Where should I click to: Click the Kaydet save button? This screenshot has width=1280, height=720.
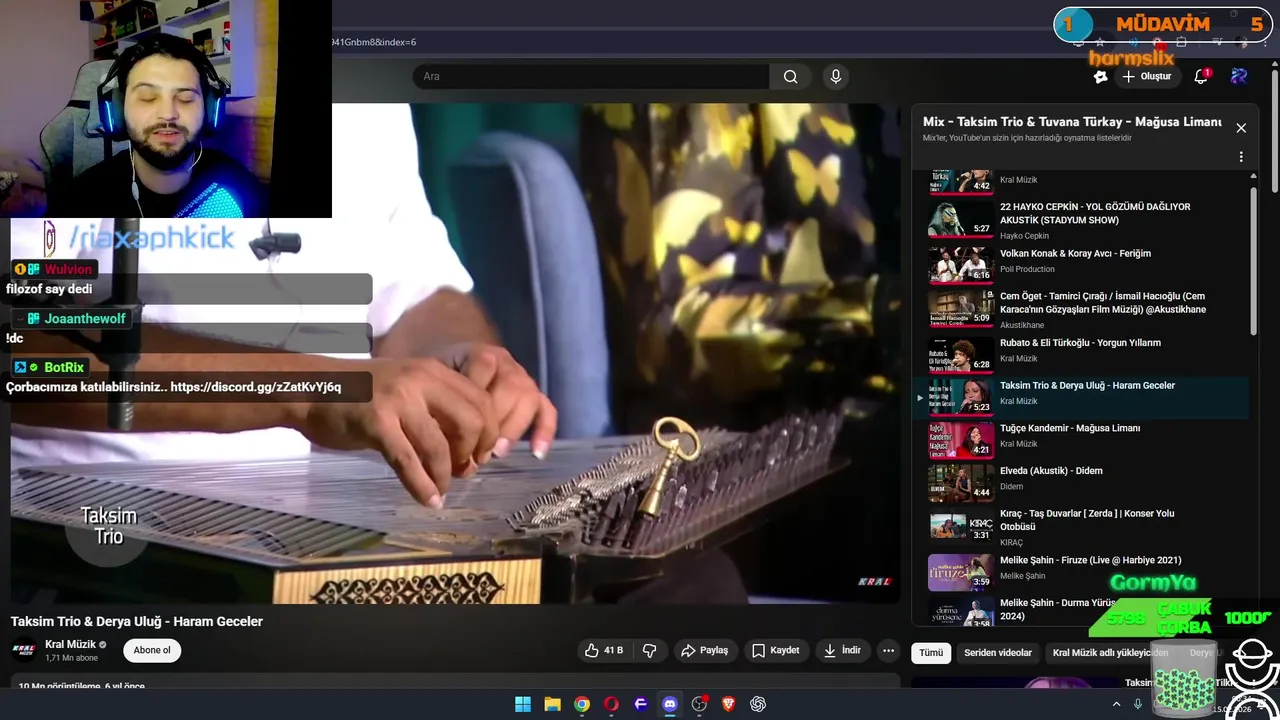pyautogui.click(x=776, y=650)
